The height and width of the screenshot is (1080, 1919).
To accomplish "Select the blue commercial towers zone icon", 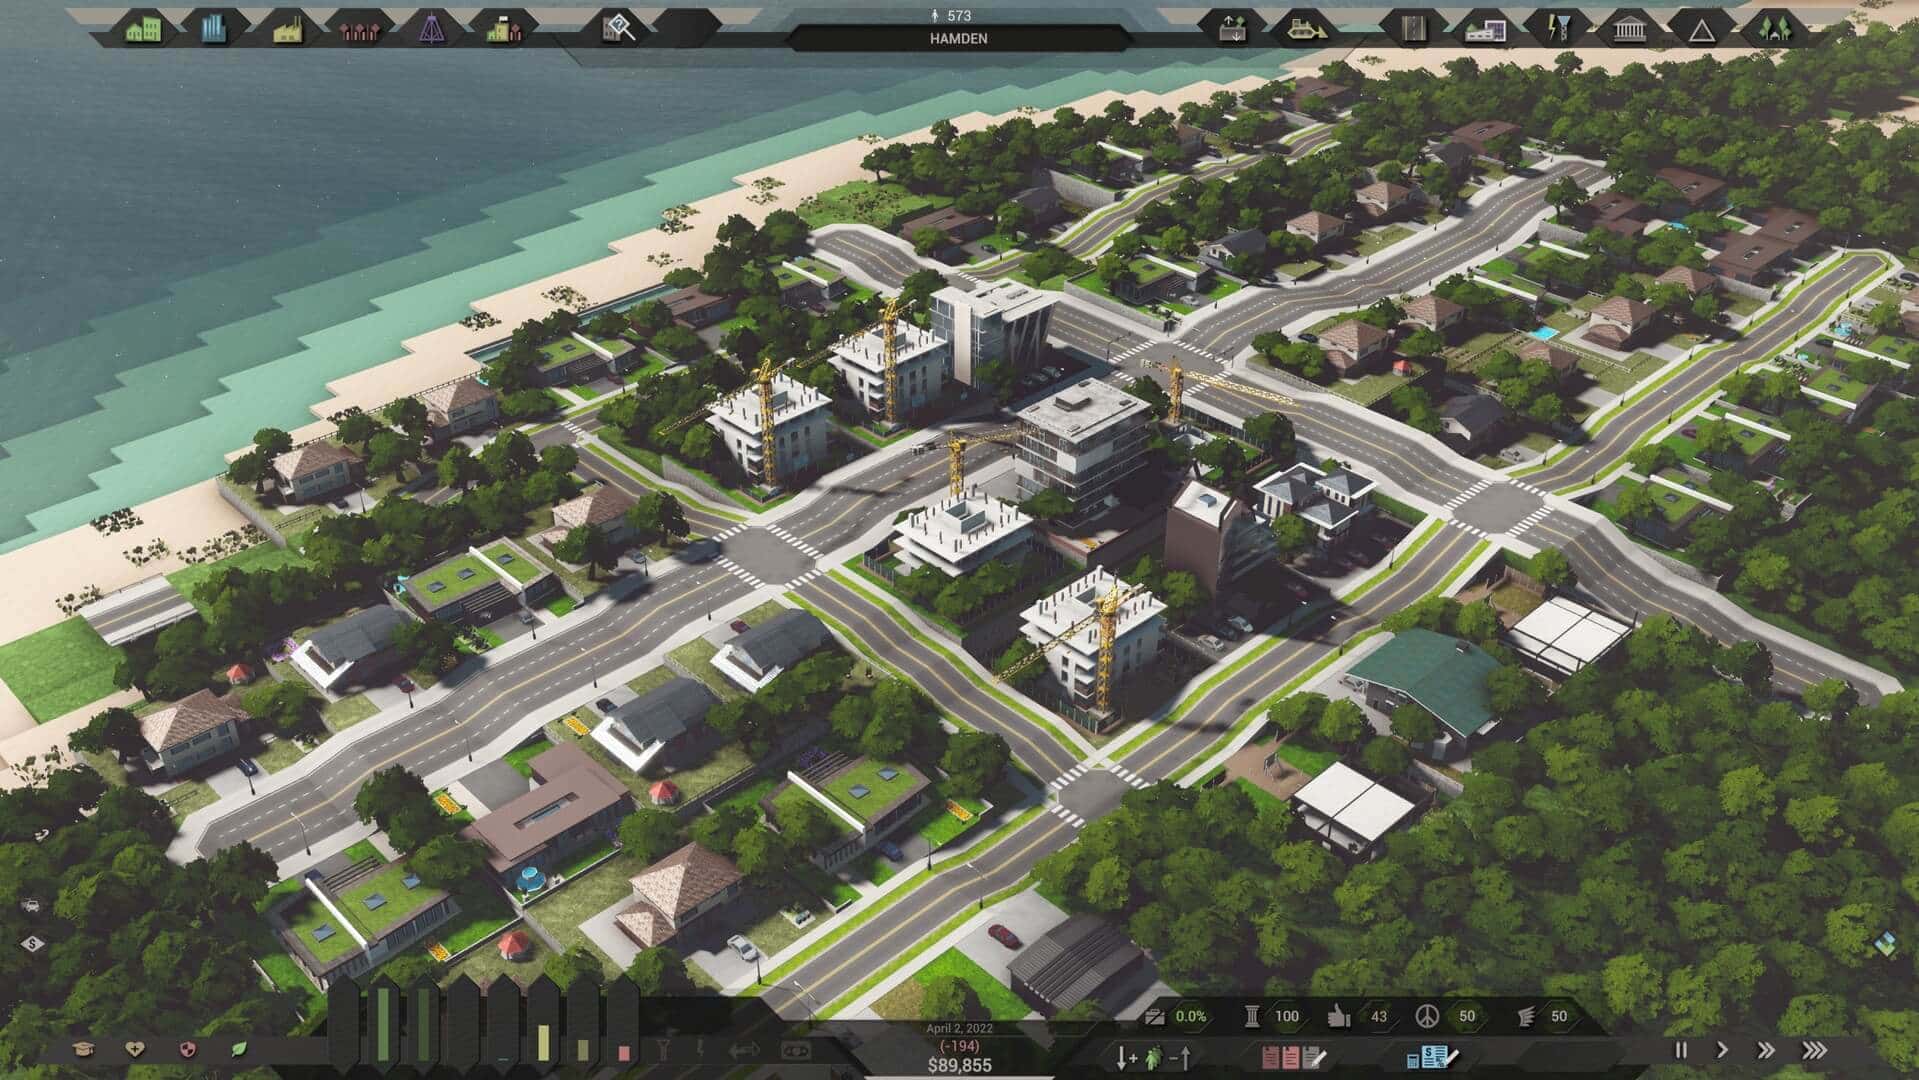I will [x=214, y=29].
